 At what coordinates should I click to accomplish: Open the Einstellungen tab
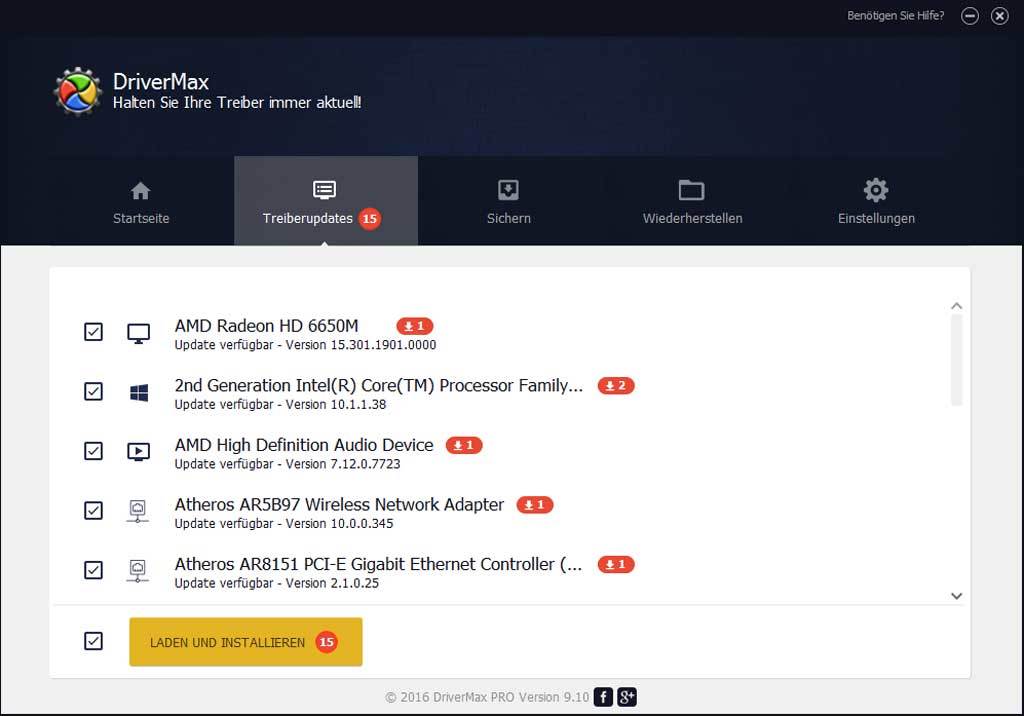tap(876, 201)
